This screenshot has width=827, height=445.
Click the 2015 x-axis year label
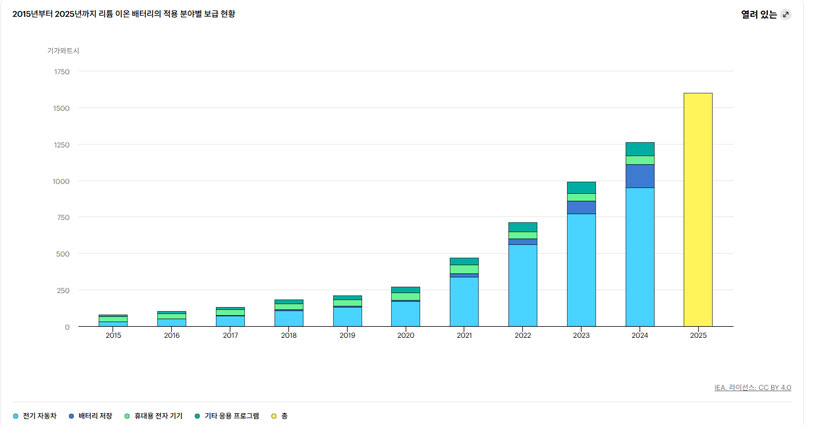coord(113,335)
